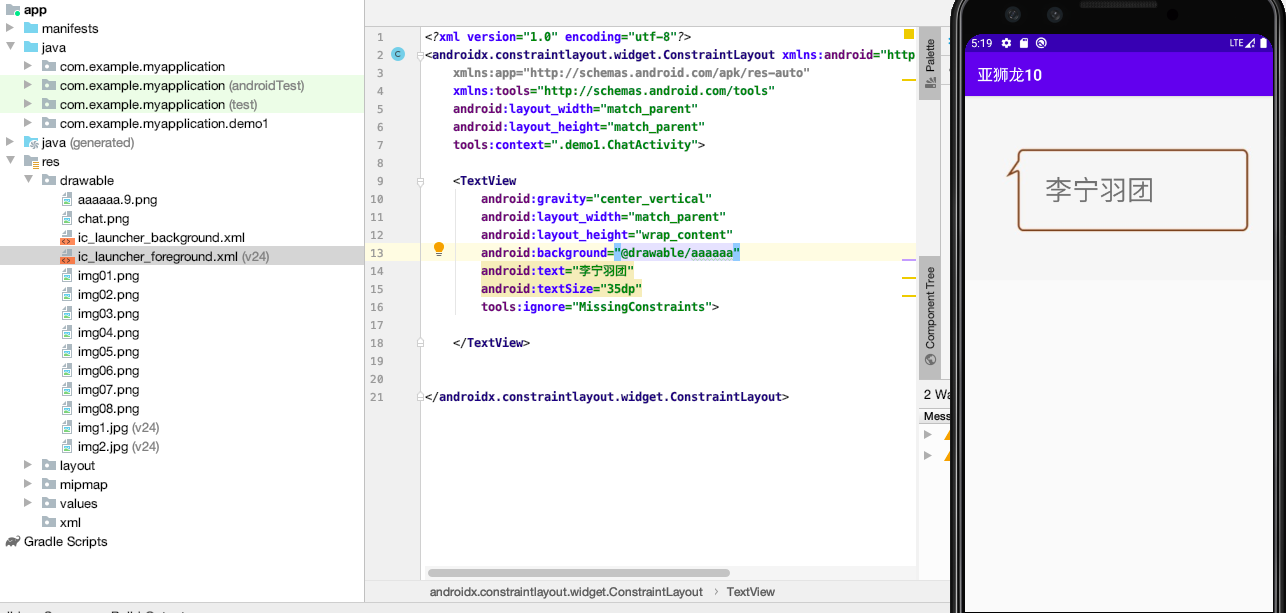
Task: Expand the layout folder arrow
Action: click(29, 466)
